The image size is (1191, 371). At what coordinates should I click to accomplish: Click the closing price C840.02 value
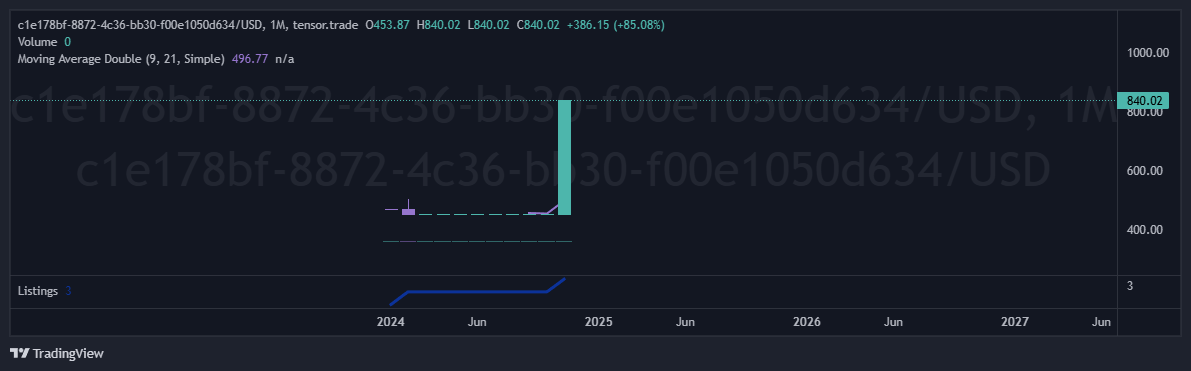[538, 25]
